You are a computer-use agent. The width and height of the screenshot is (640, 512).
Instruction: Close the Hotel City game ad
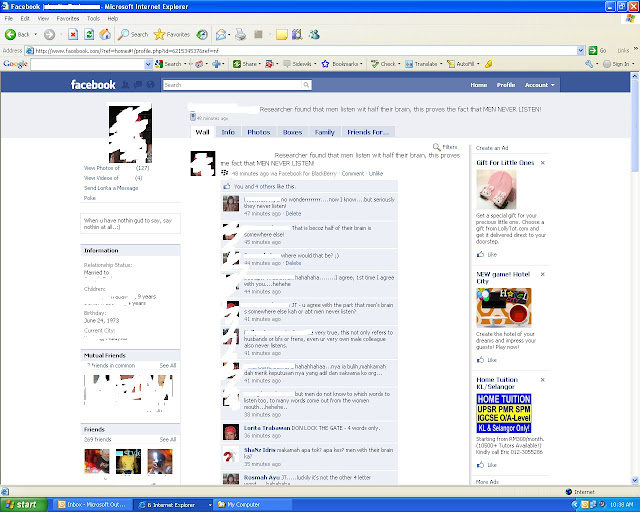coord(542,274)
